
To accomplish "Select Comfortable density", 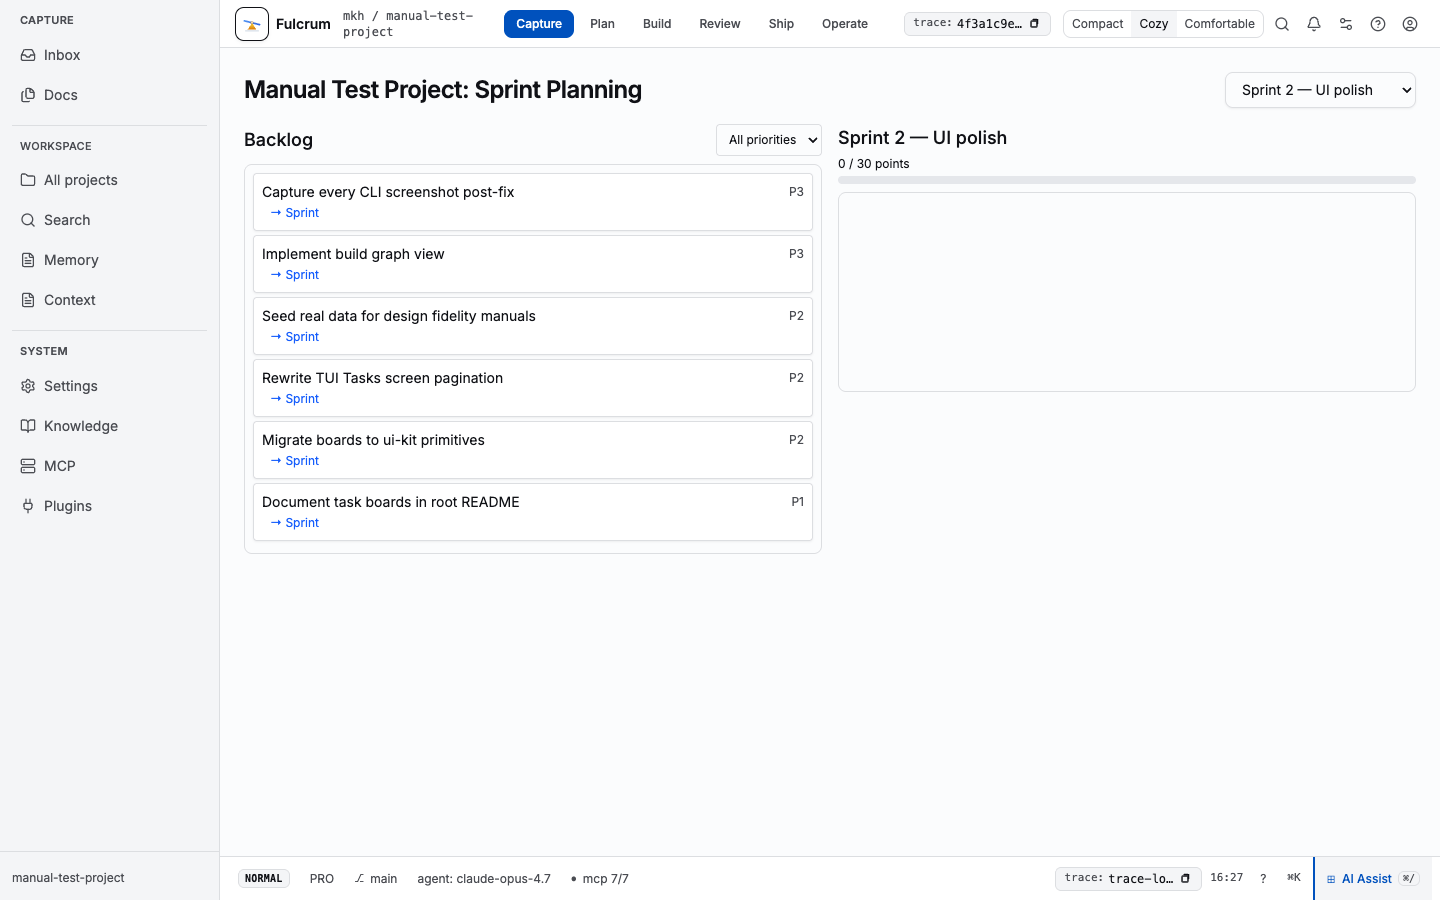I will tap(1219, 24).
